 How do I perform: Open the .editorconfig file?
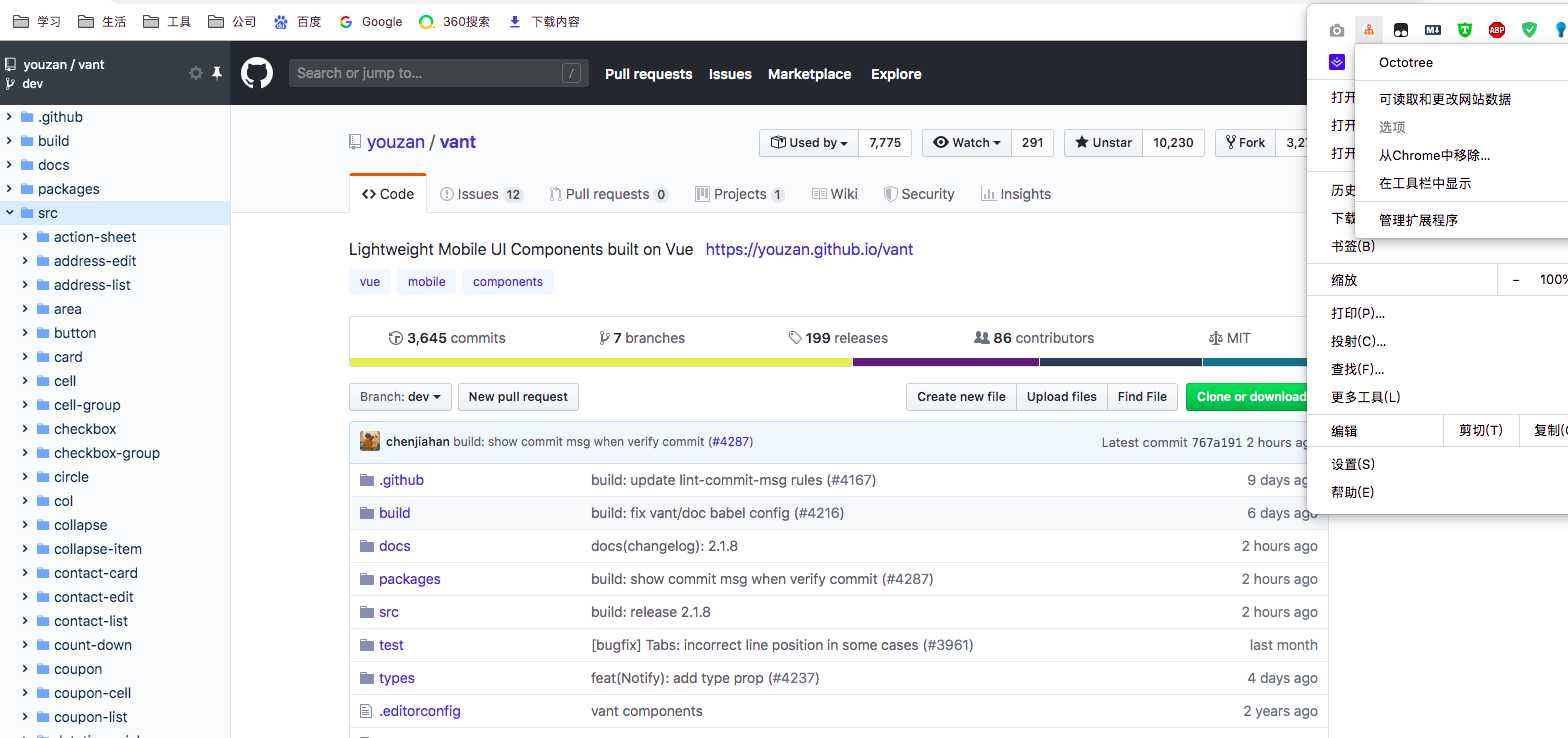click(420, 711)
